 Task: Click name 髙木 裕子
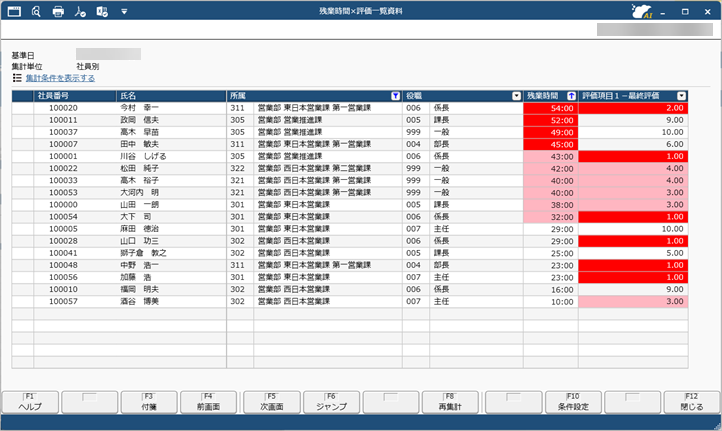140,181
